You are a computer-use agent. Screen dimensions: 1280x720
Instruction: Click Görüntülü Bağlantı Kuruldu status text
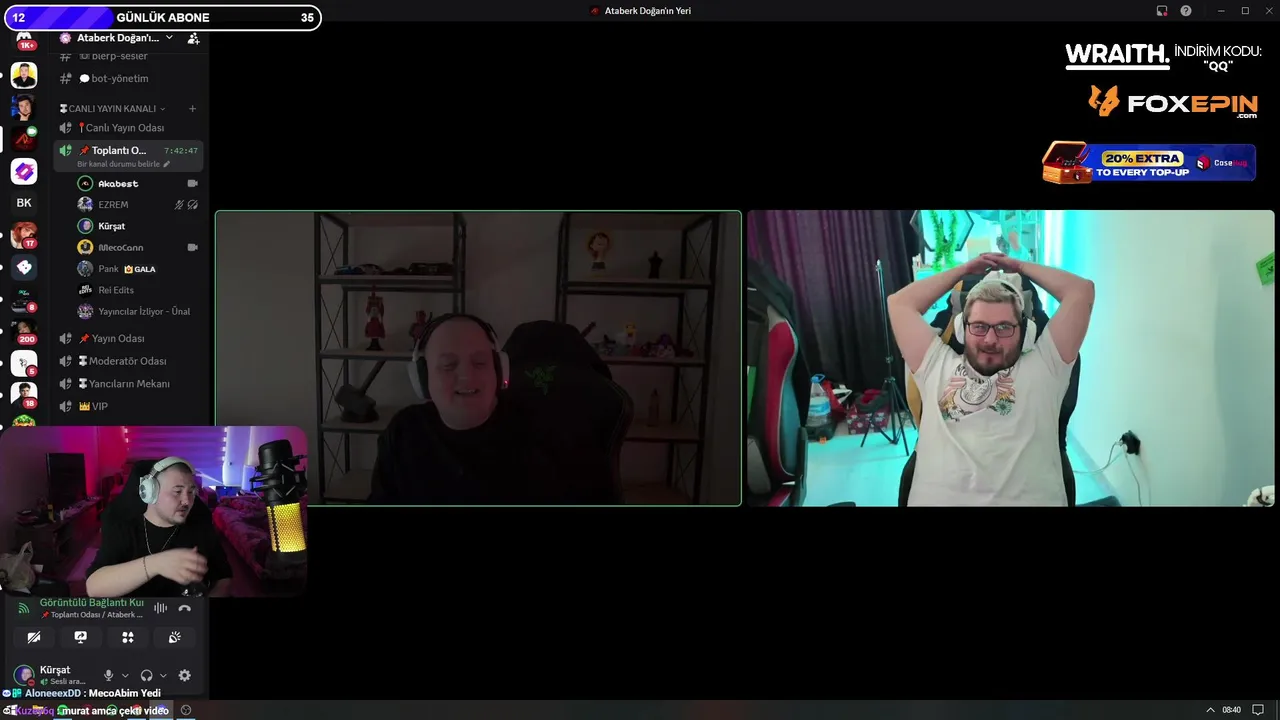coord(91,603)
